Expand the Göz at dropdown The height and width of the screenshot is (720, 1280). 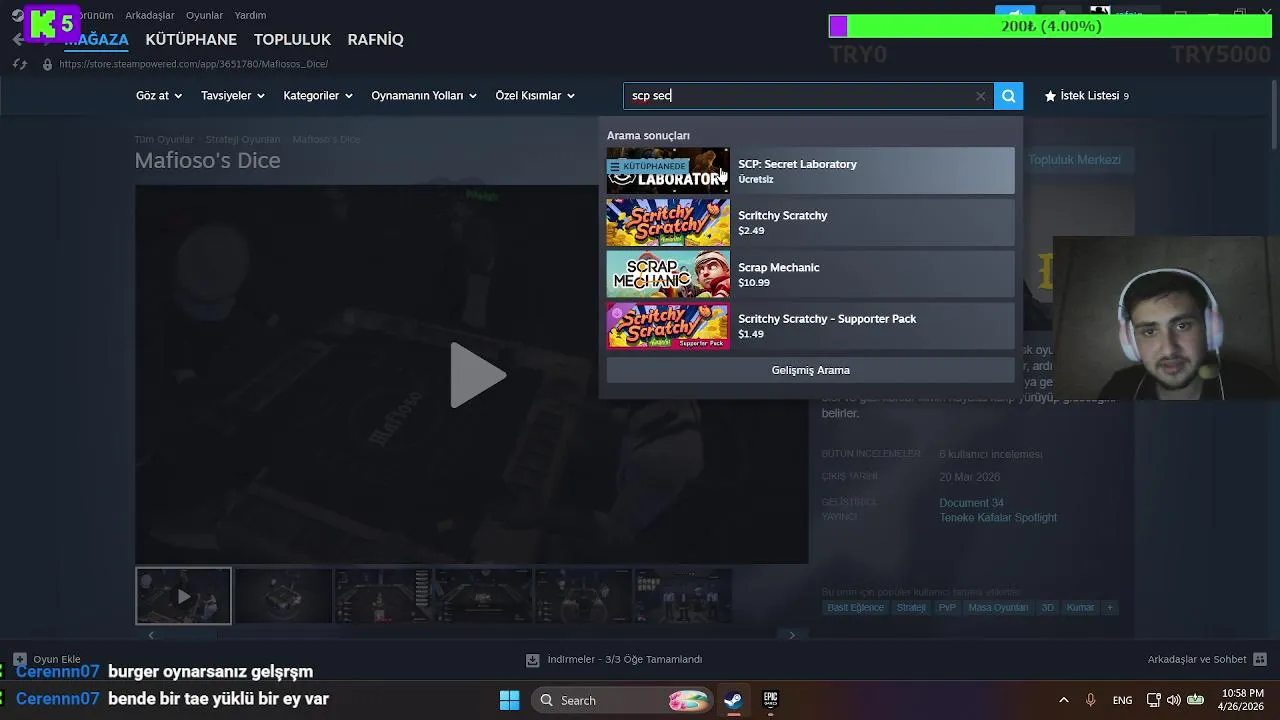[159, 96]
